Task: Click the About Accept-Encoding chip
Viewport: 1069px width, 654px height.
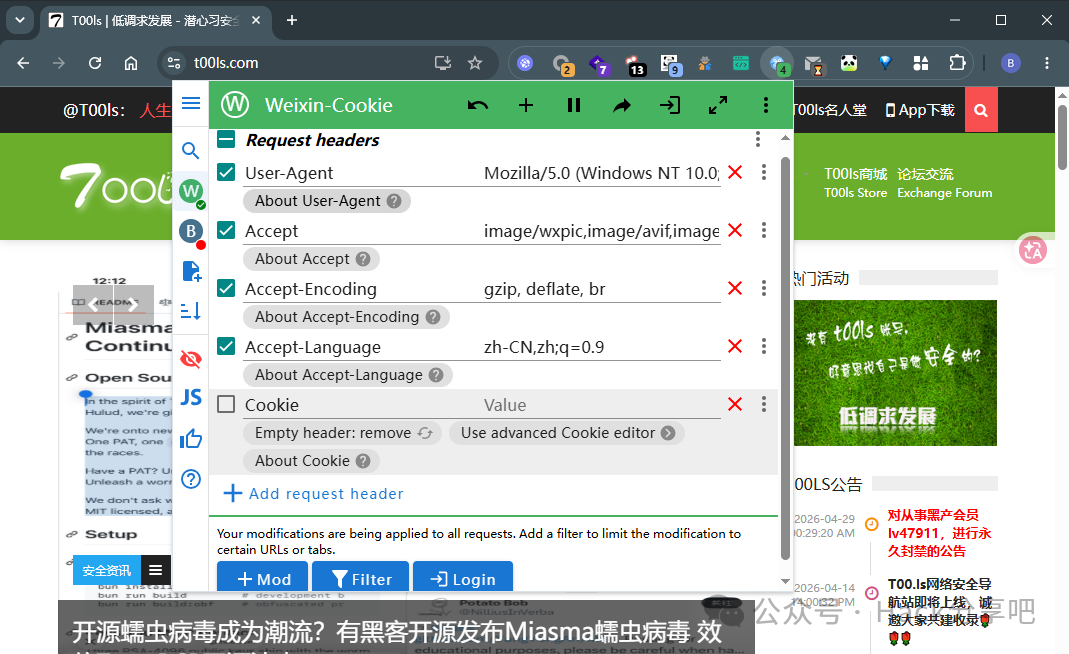Action: (x=346, y=316)
